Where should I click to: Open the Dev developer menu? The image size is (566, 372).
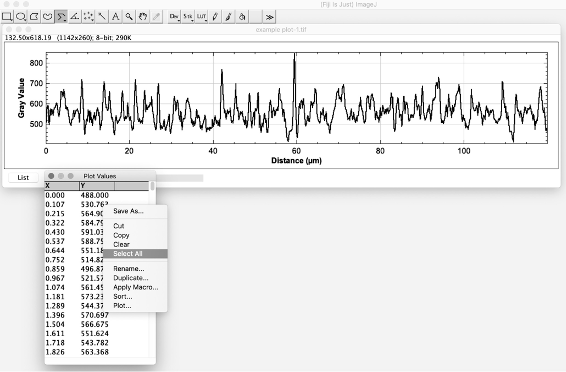(x=174, y=17)
